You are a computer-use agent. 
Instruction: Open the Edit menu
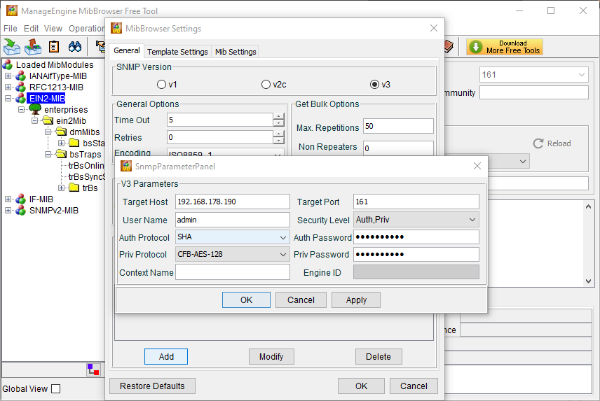31,28
